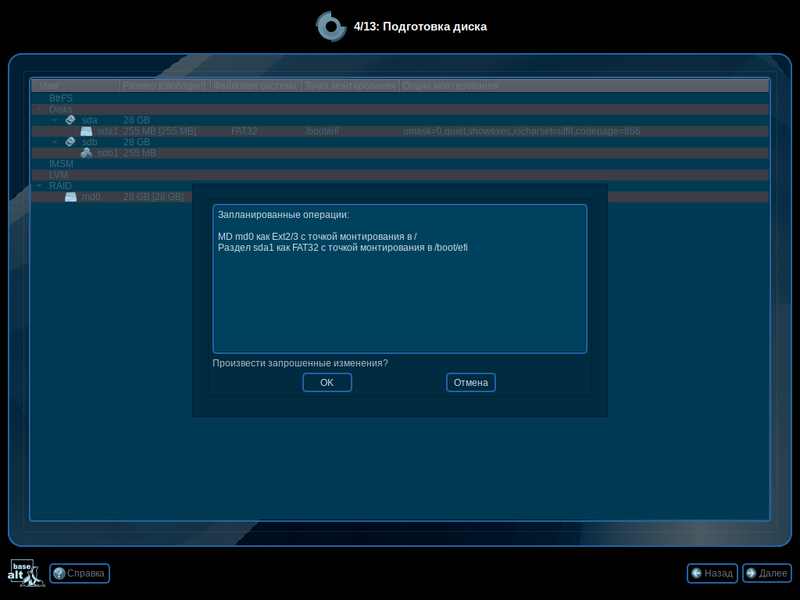Click the /boot/efi mount point cell
The image size is (800, 600).
point(321,131)
